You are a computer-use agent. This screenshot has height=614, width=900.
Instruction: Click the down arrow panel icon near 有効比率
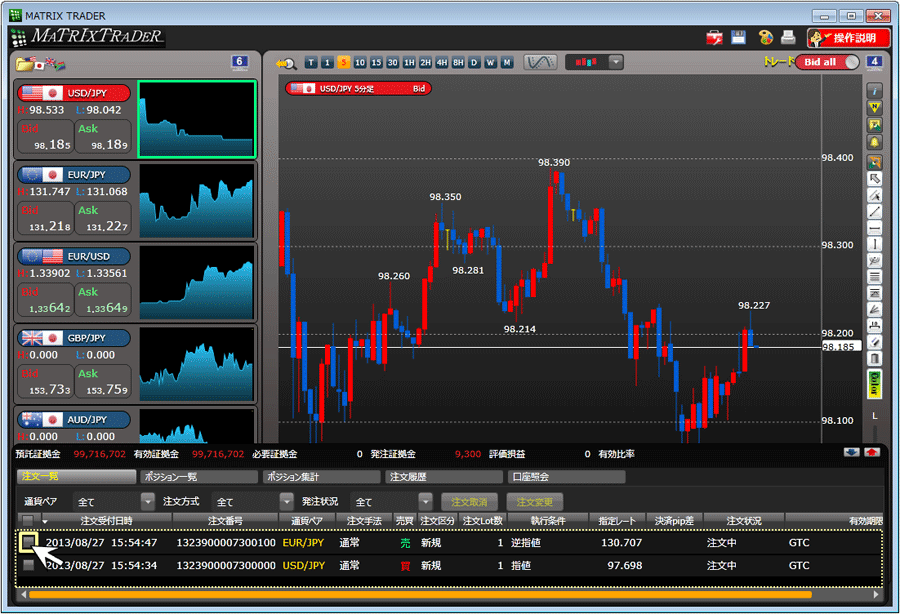coord(852,453)
